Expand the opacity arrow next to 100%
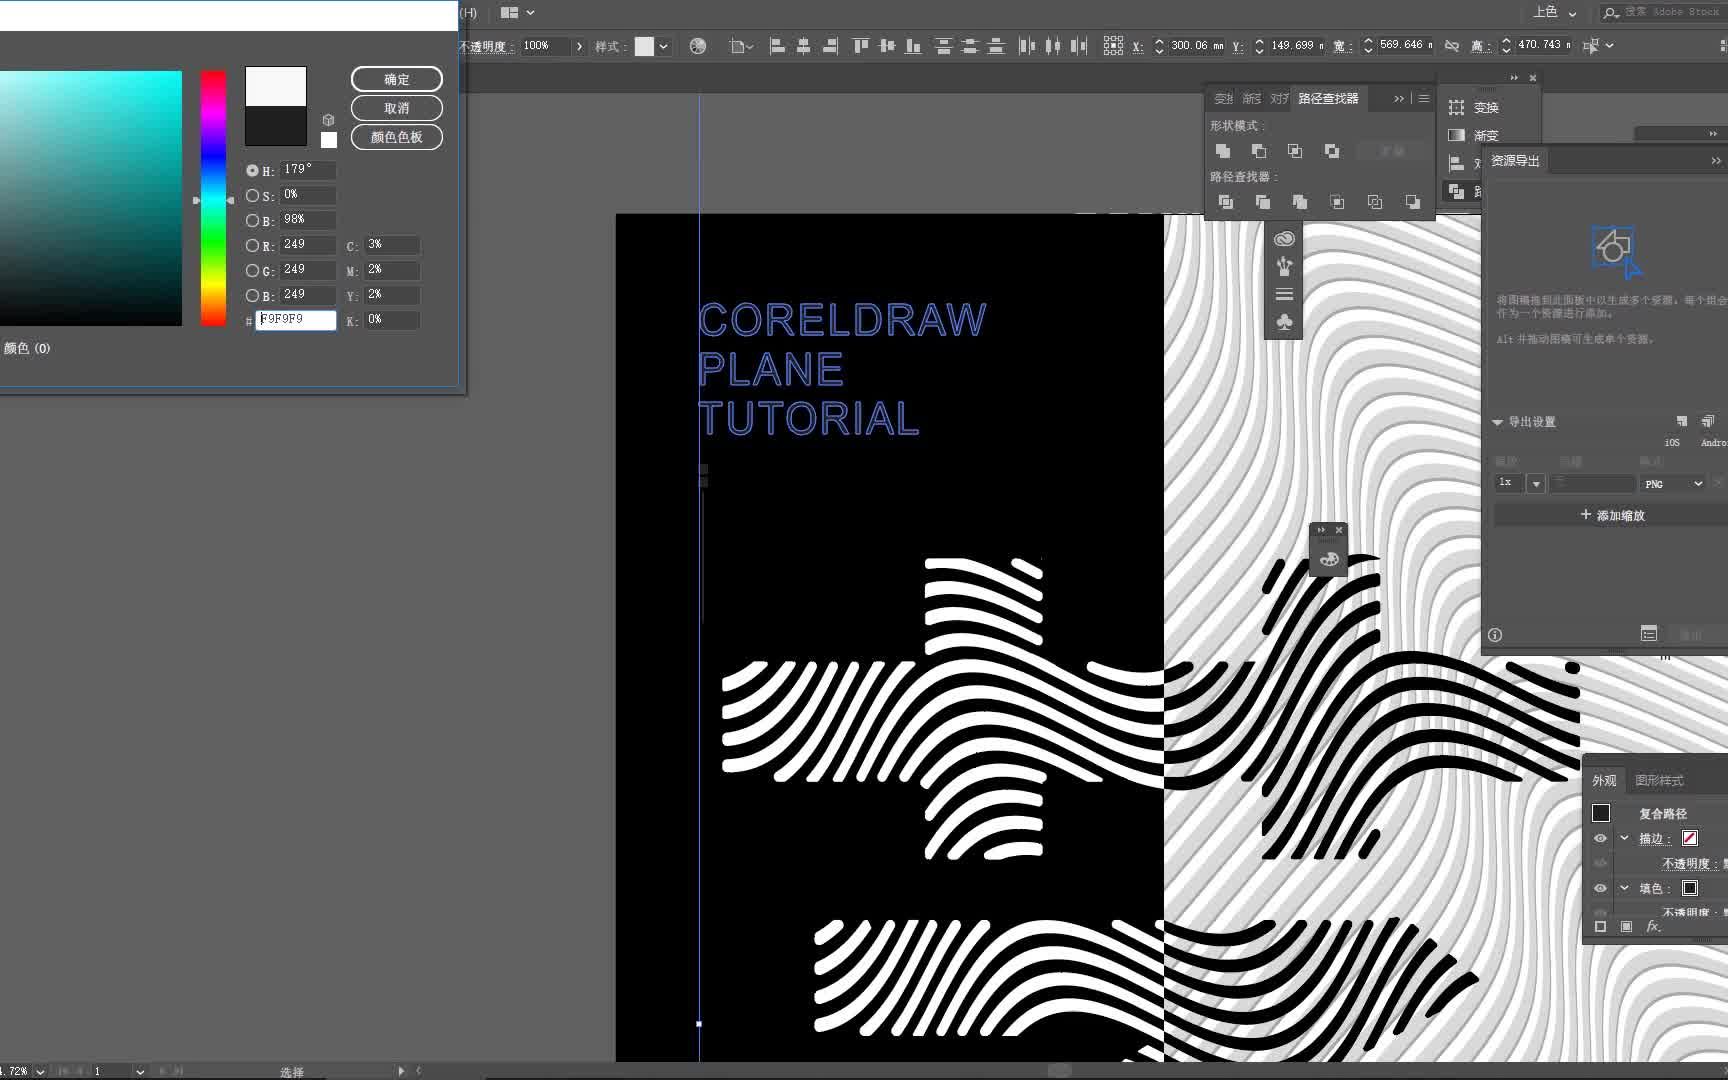1728x1080 pixels. [579, 46]
